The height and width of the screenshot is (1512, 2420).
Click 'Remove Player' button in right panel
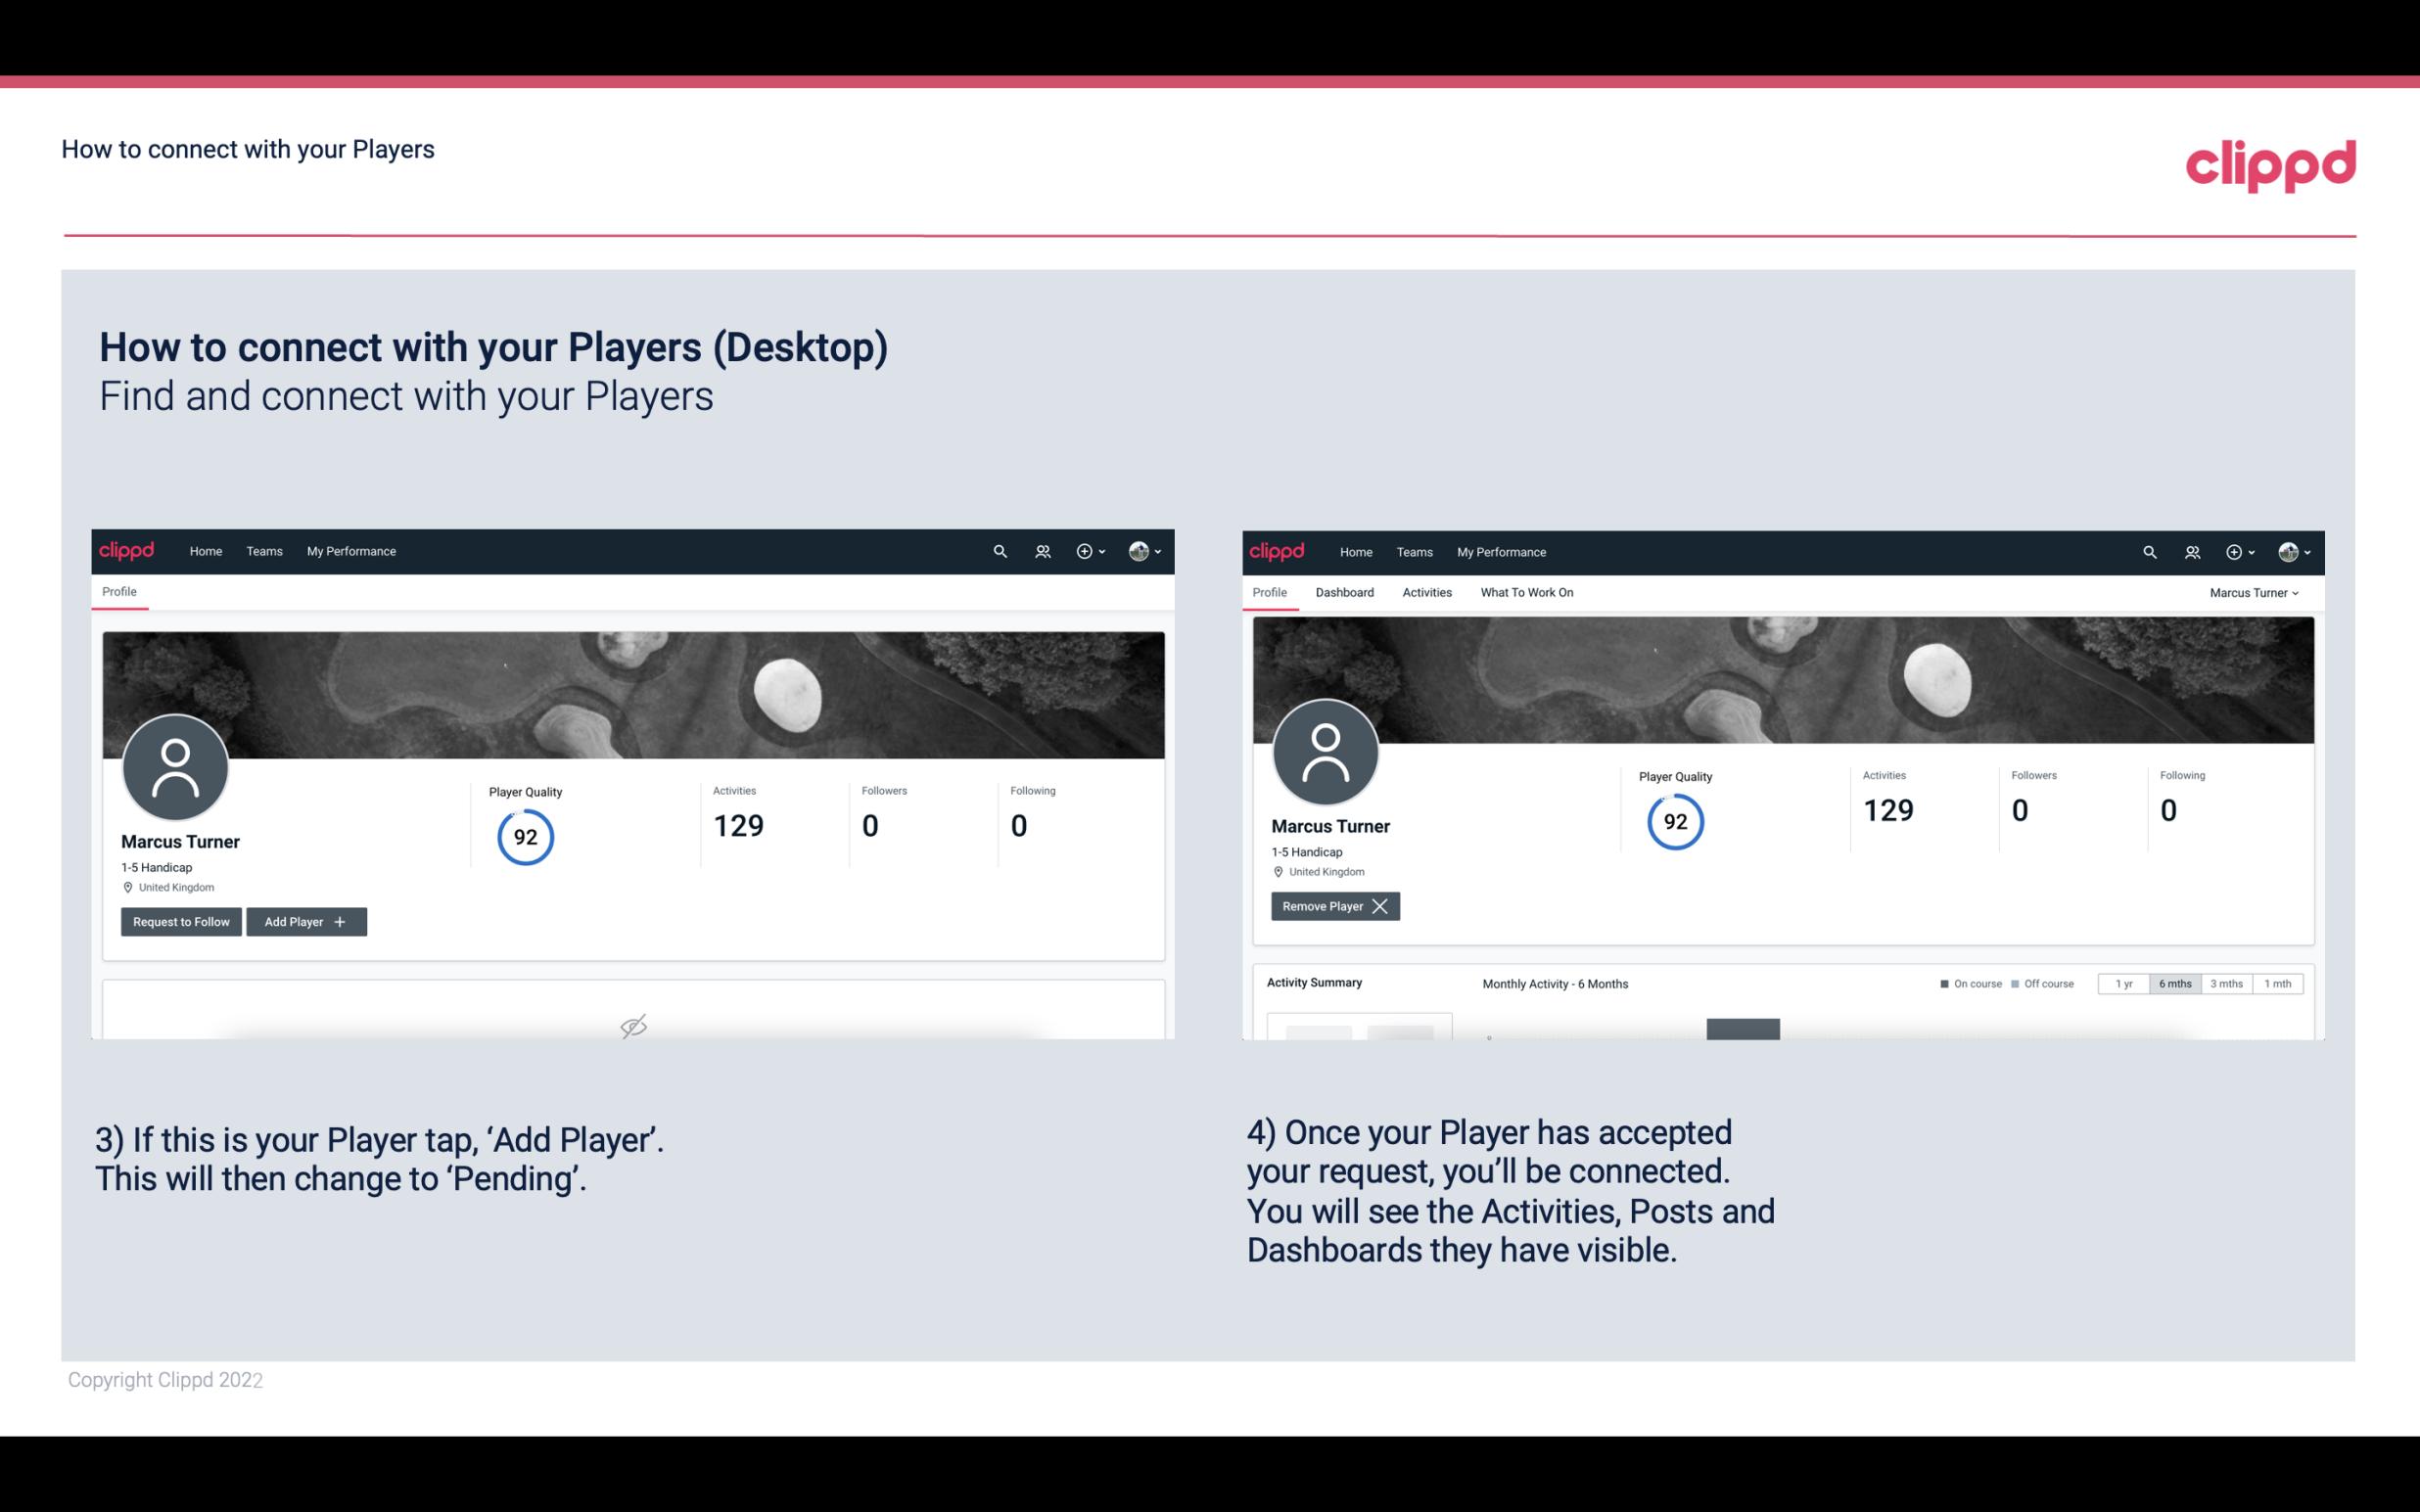[x=1332, y=906]
